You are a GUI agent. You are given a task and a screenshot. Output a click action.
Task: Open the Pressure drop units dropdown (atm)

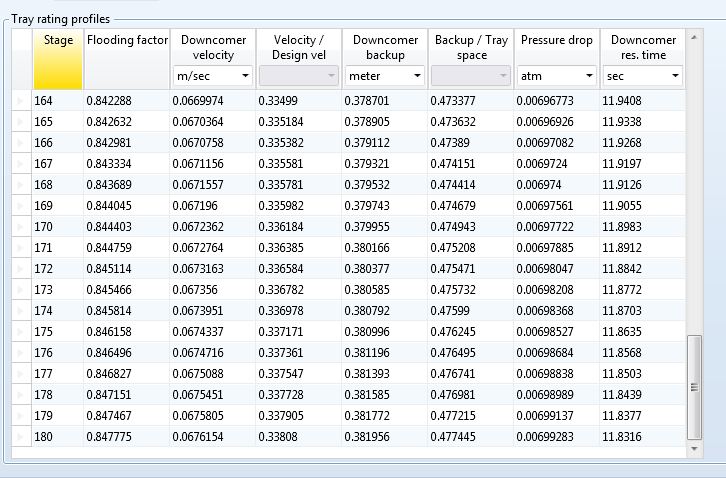point(557,76)
